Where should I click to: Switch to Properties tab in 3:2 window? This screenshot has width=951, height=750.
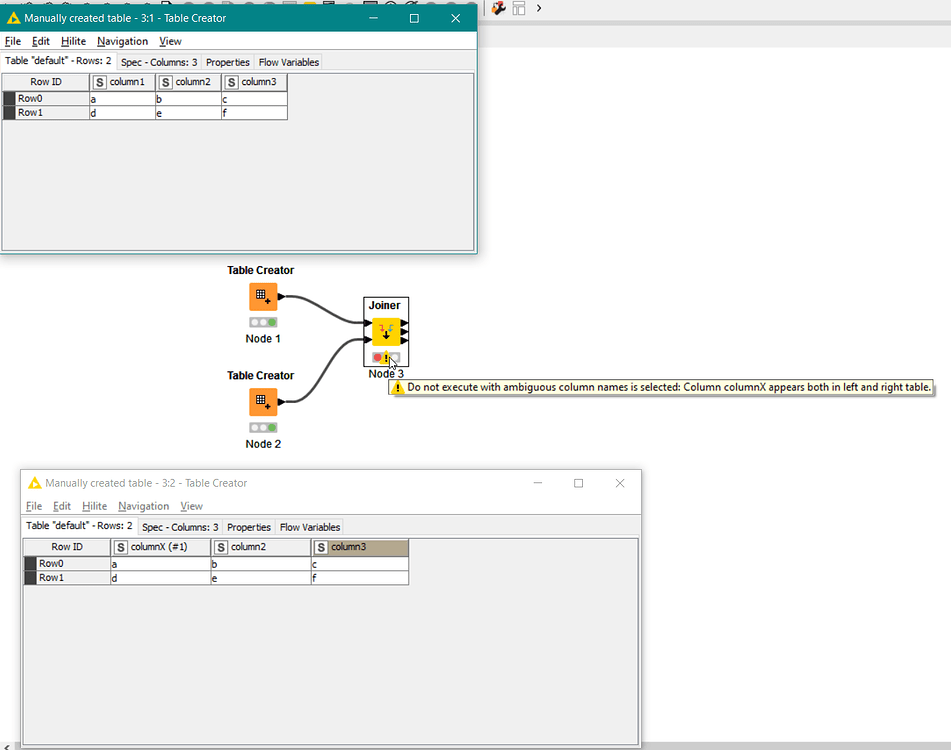coord(249,527)
